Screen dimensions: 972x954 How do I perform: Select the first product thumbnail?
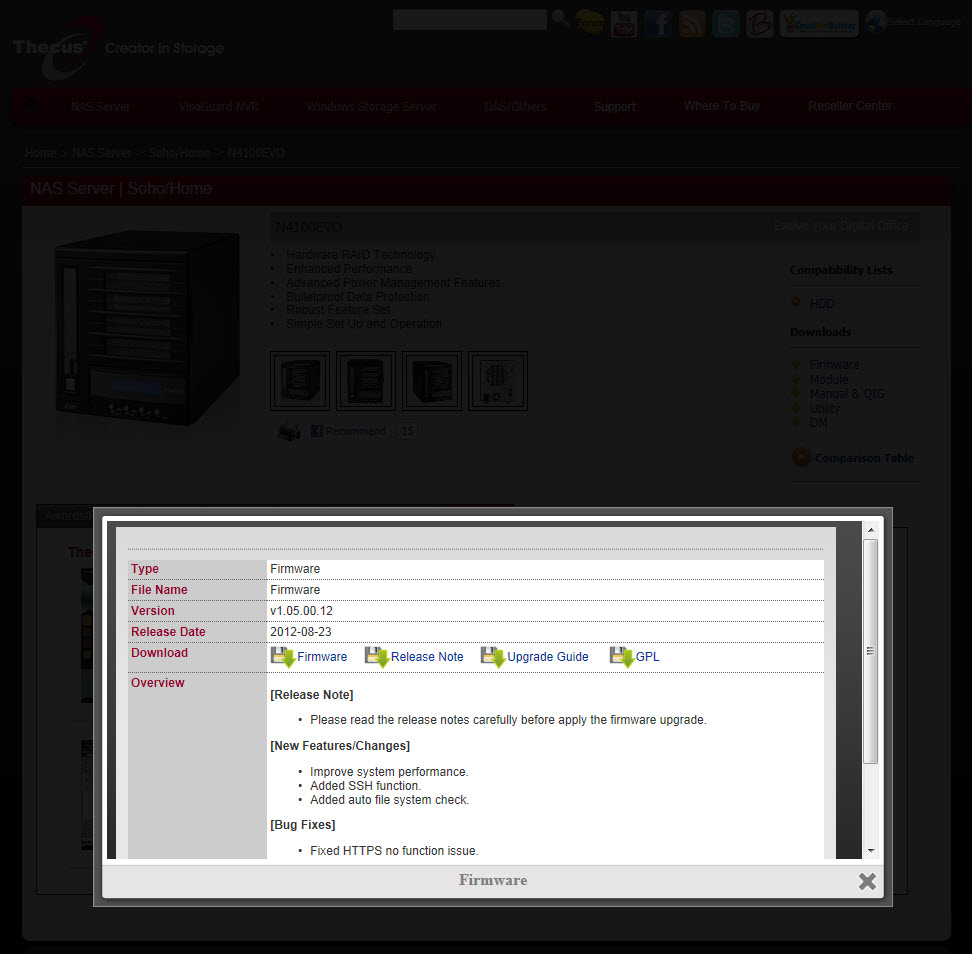300,381
